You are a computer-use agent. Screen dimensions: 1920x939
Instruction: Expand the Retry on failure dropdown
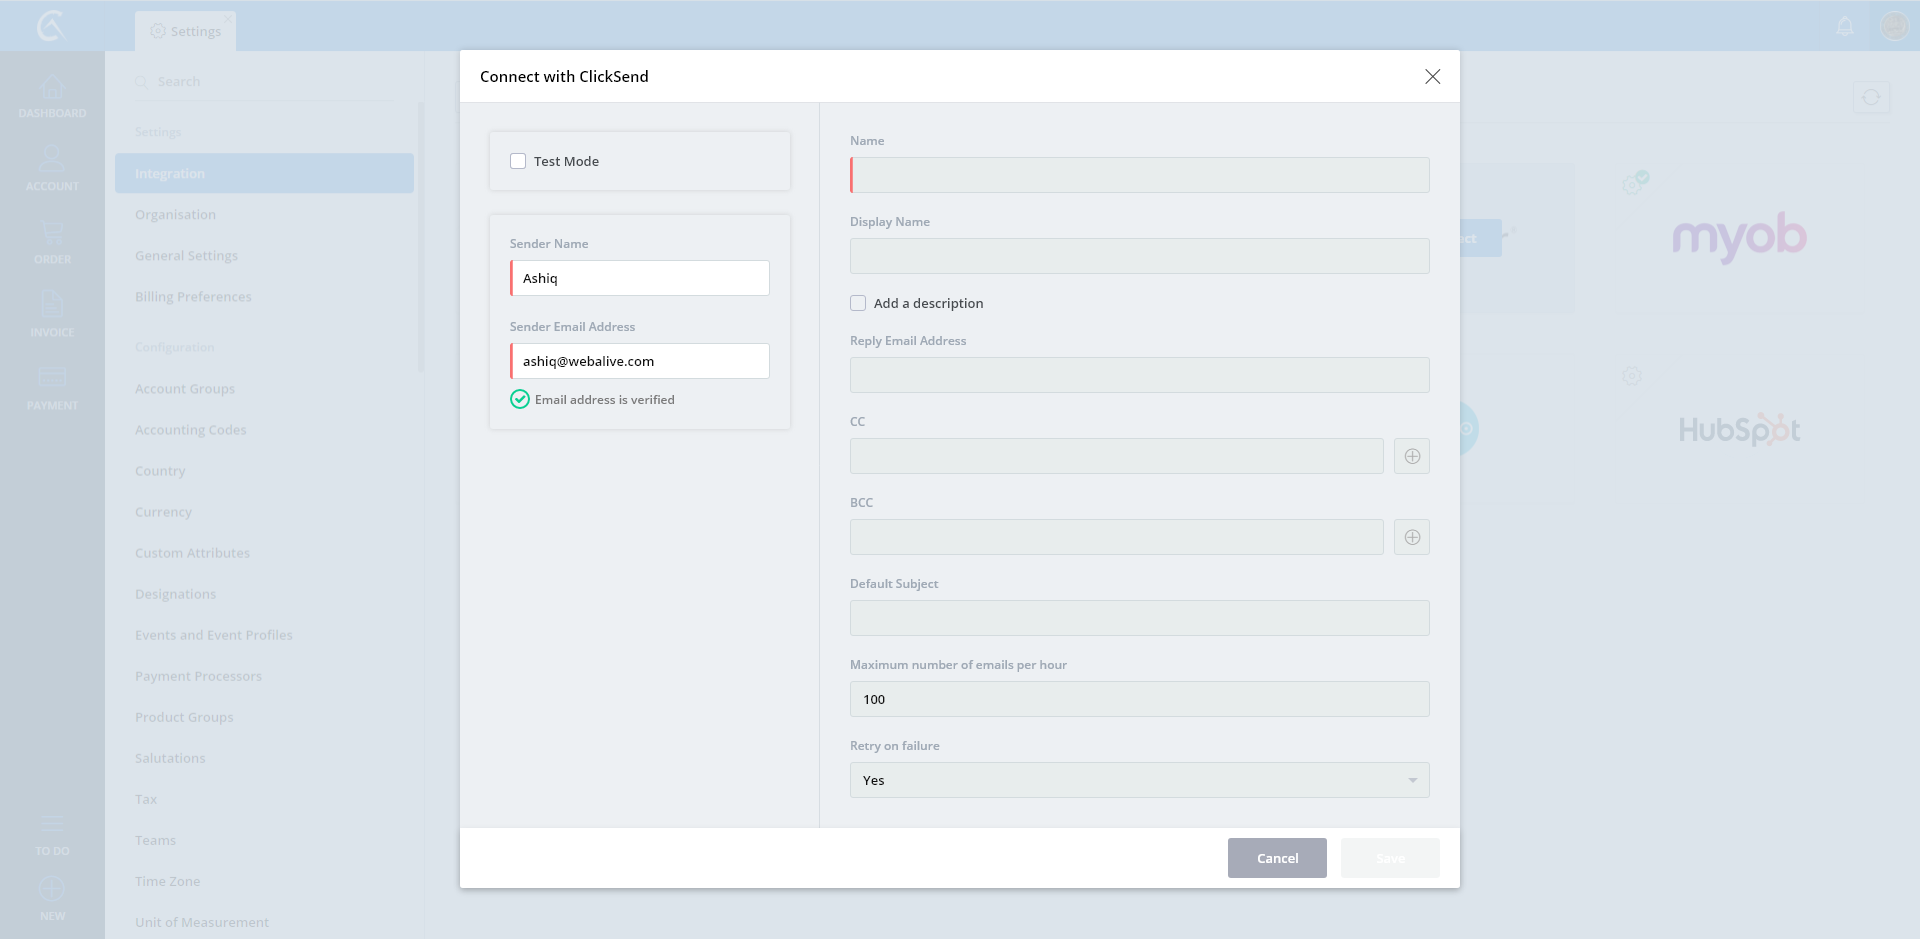[1139, 780]
